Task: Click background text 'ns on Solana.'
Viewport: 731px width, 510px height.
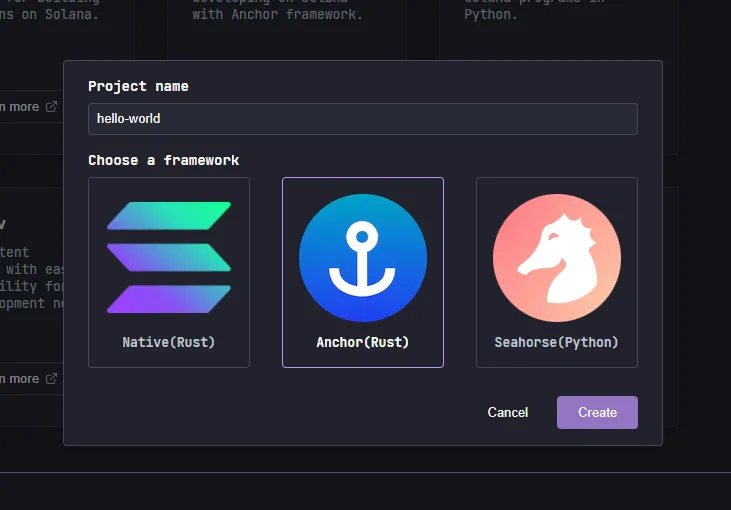Action: (49, 14)
